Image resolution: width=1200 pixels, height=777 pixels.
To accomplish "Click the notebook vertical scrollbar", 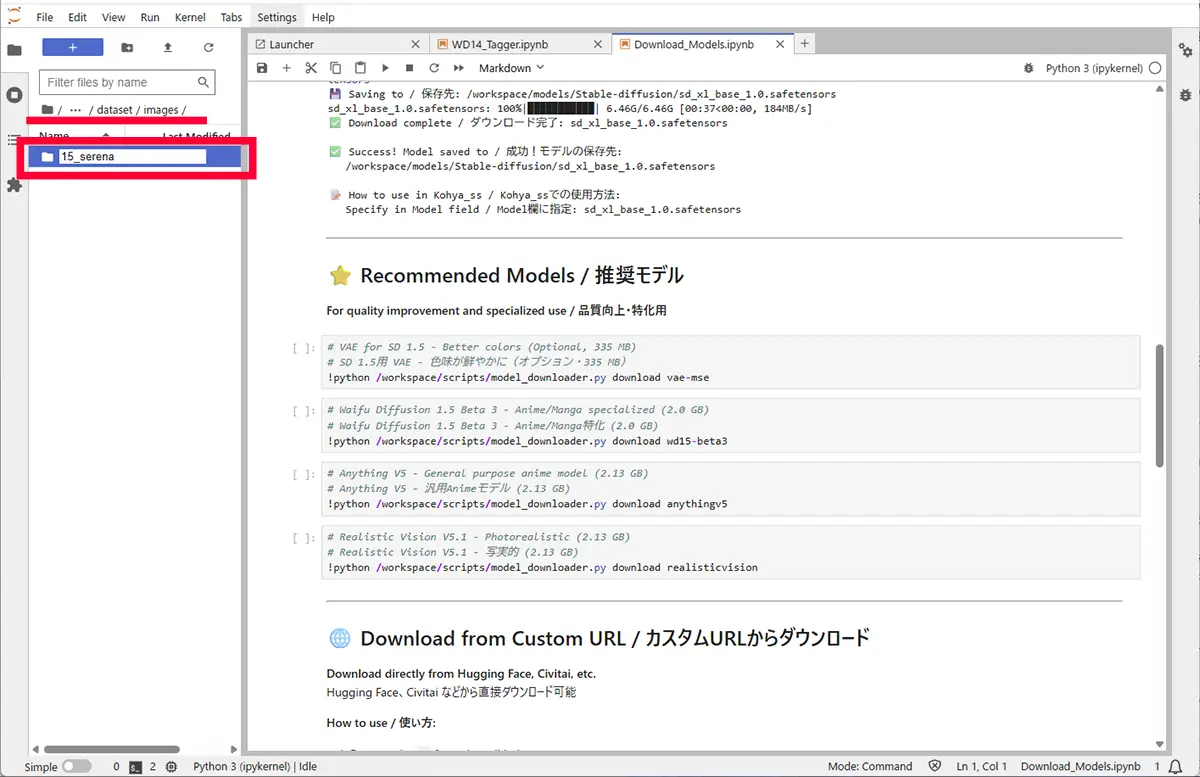I will [1160, 405].
